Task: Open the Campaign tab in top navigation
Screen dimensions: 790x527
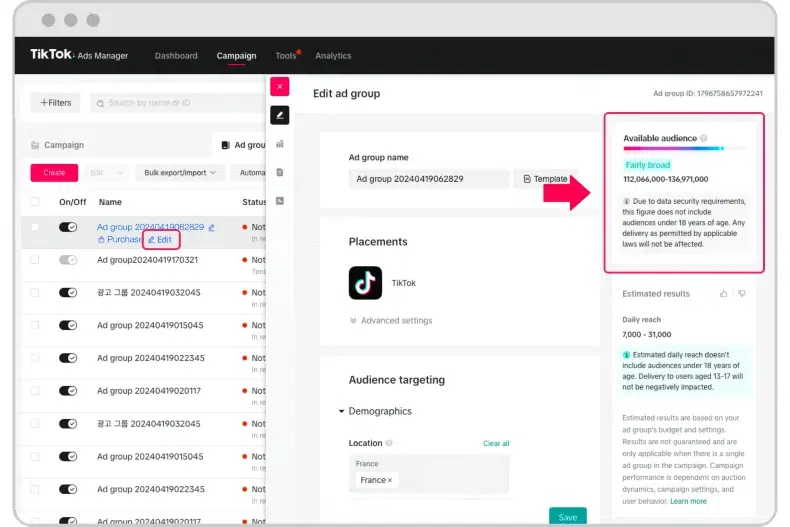Action: pos(236,55)
